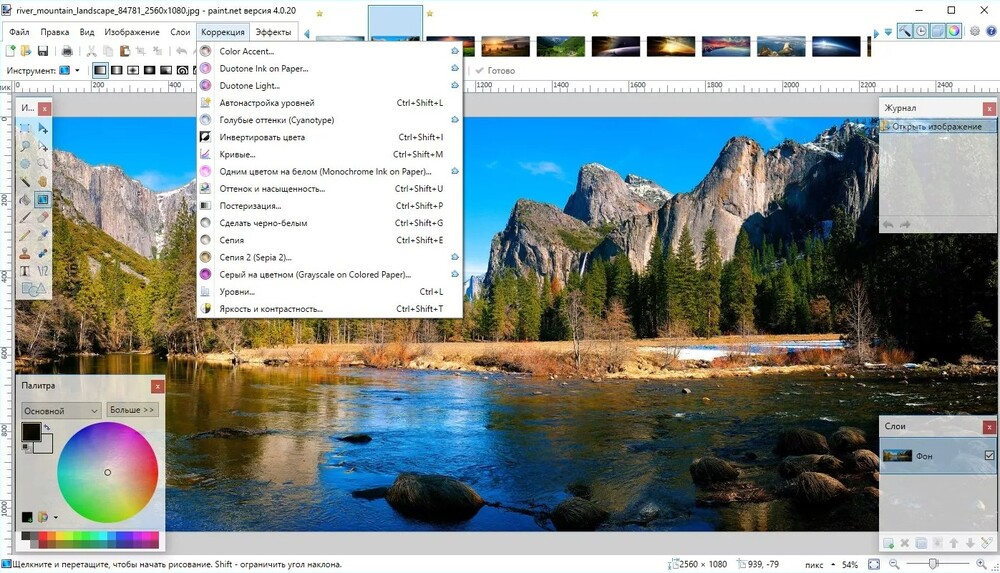Image resolution: width=1000 pixels, height=573 pixels.
Task: Click Открыть изображение entry in Журнал
Action: coord(938,126)
